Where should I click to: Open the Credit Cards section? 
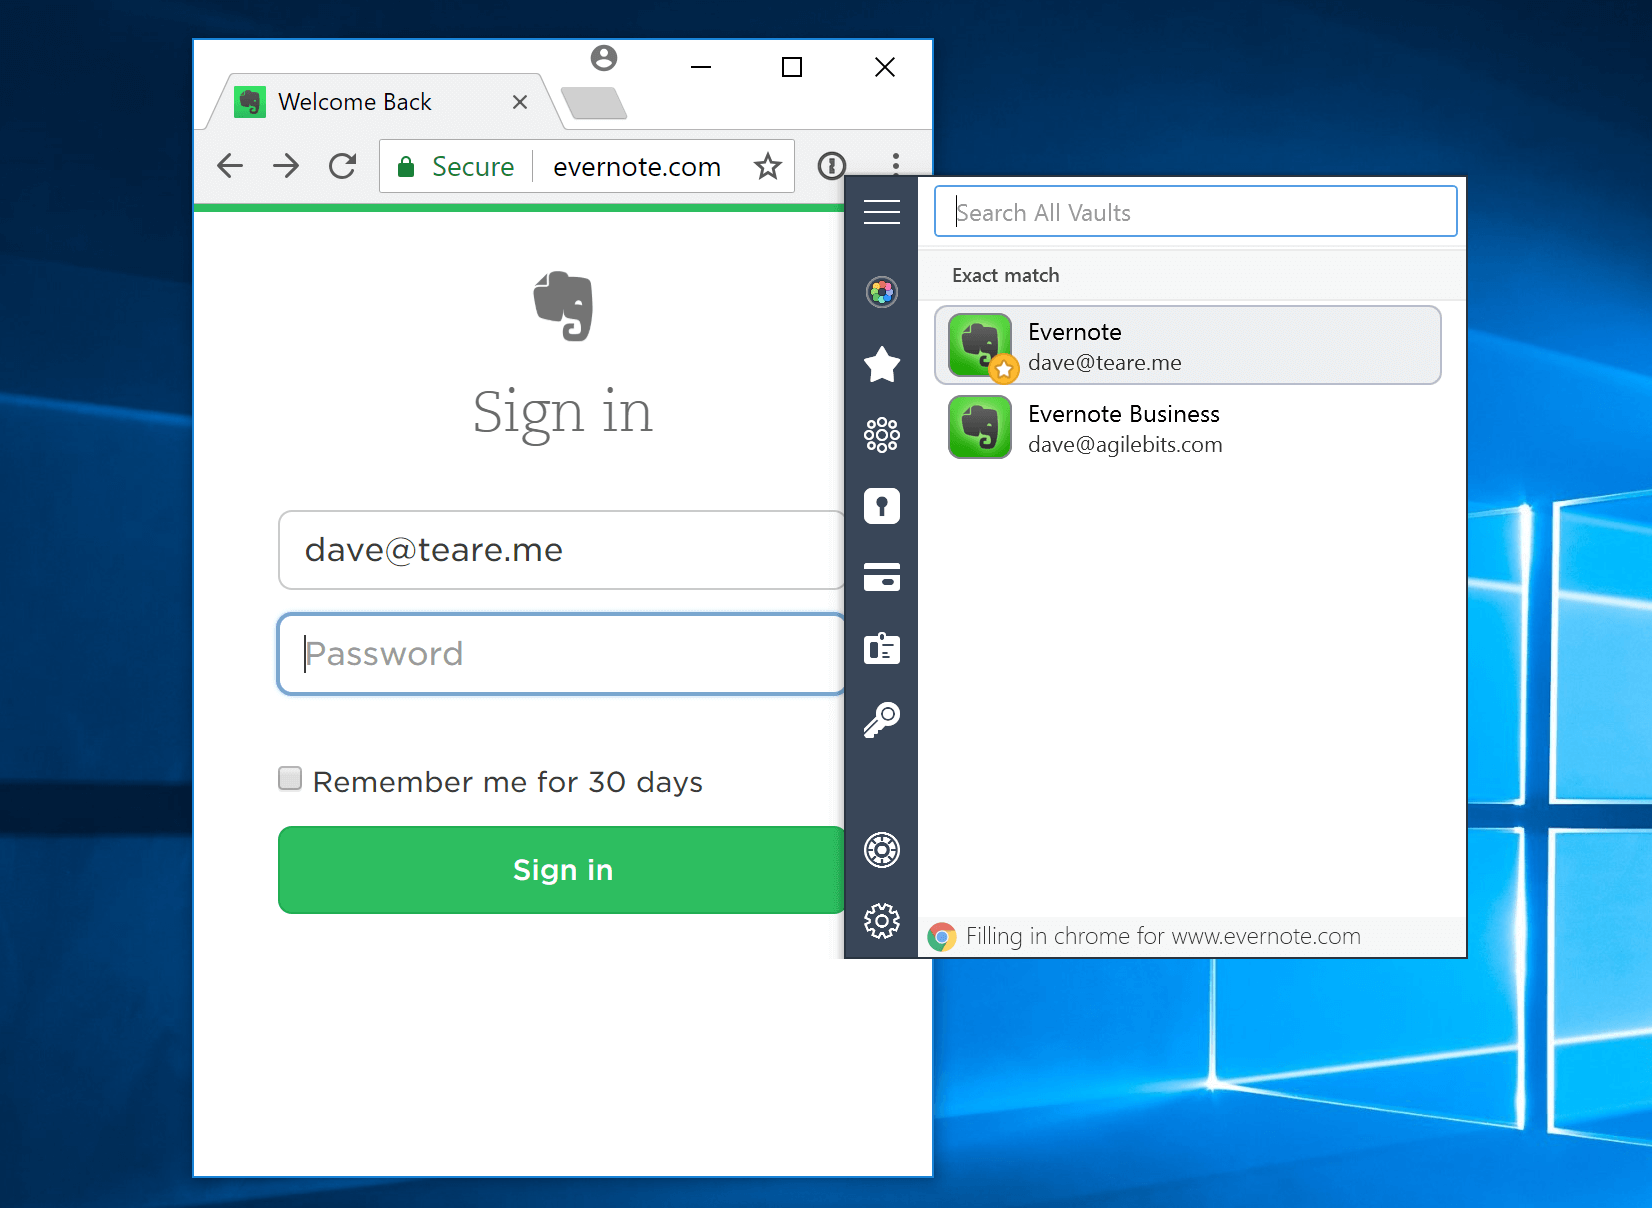[881, 578]
